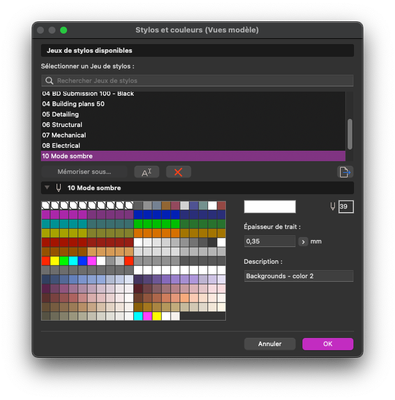Pick near-black charcoal swatch in gray gradient row

(x=212, y=242)
